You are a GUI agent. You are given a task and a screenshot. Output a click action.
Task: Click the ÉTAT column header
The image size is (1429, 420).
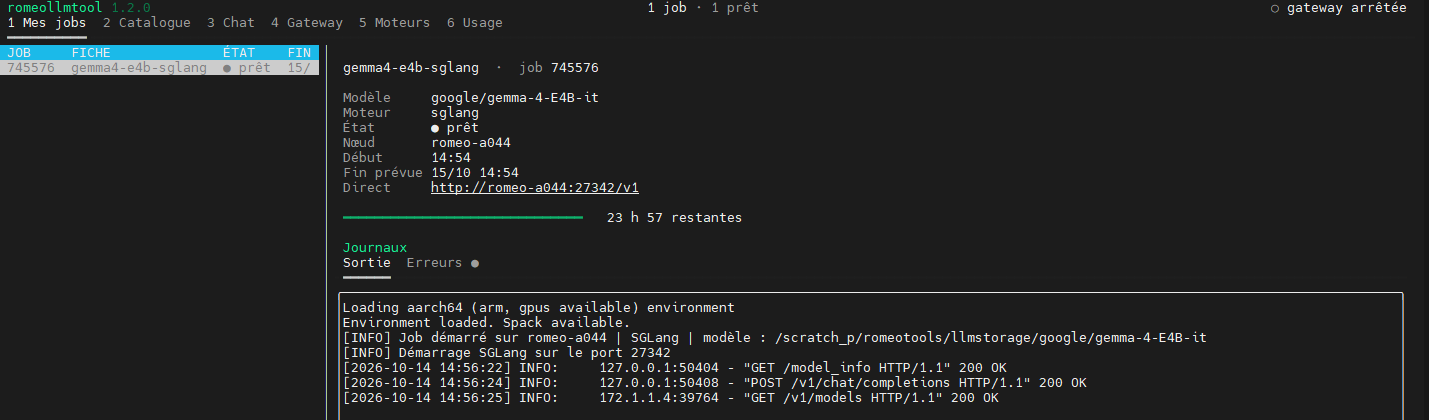coord(239,52)
